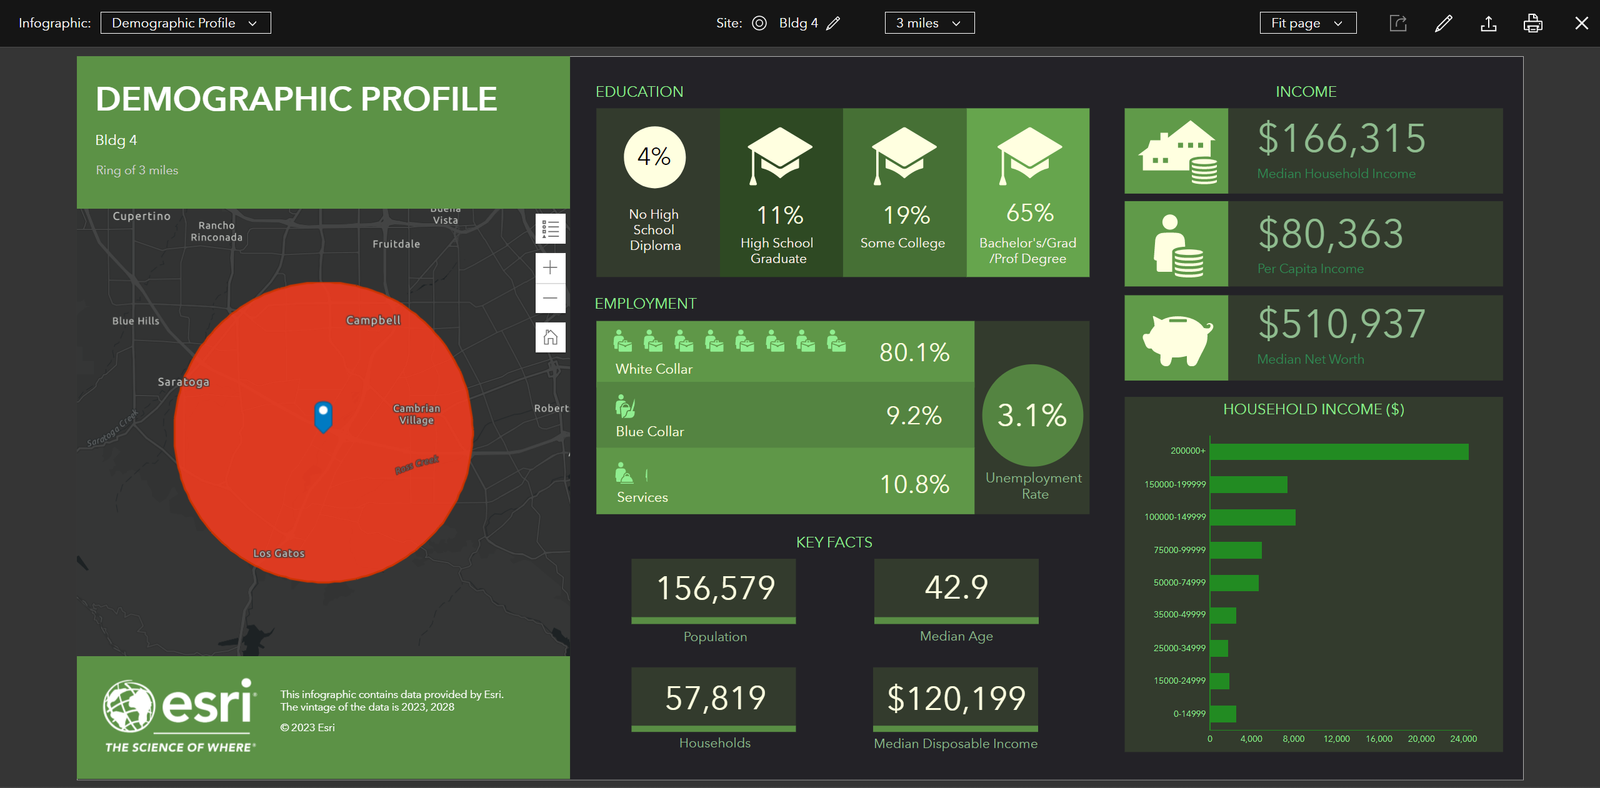1600x788 pixels.
Task: Click the site target icon beside Site
Action: pos(759,23)
